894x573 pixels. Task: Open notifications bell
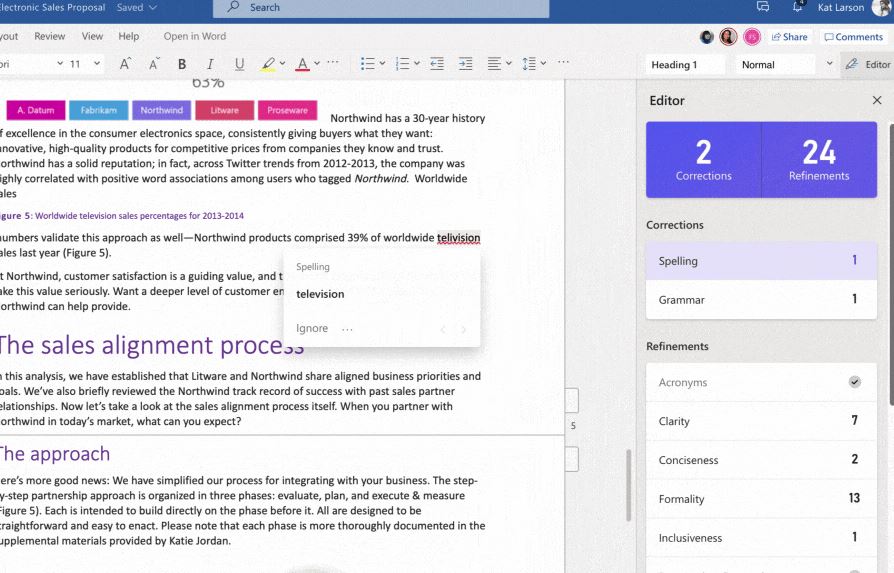tap(798, 7)
